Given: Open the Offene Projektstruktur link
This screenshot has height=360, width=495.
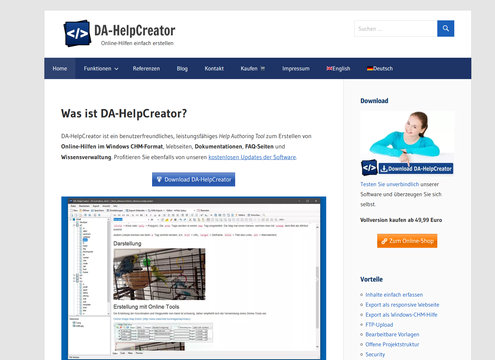Looking at the screenshot, I should pyautogui.click(x=392, y=344).
